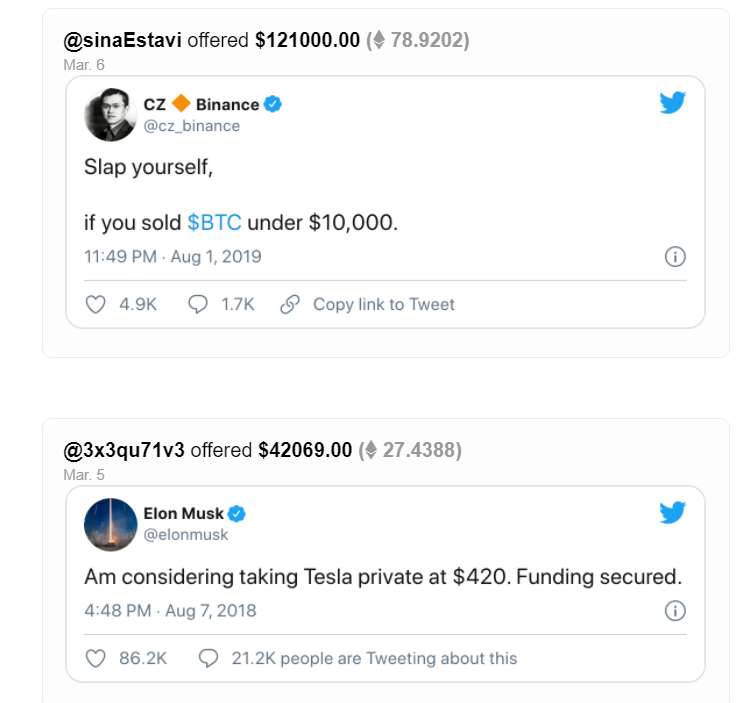Viewport: 737px width, 703px height.
Task: Click the Twitter bird in CZ Binance tweet
Action: tap(672, 102)
